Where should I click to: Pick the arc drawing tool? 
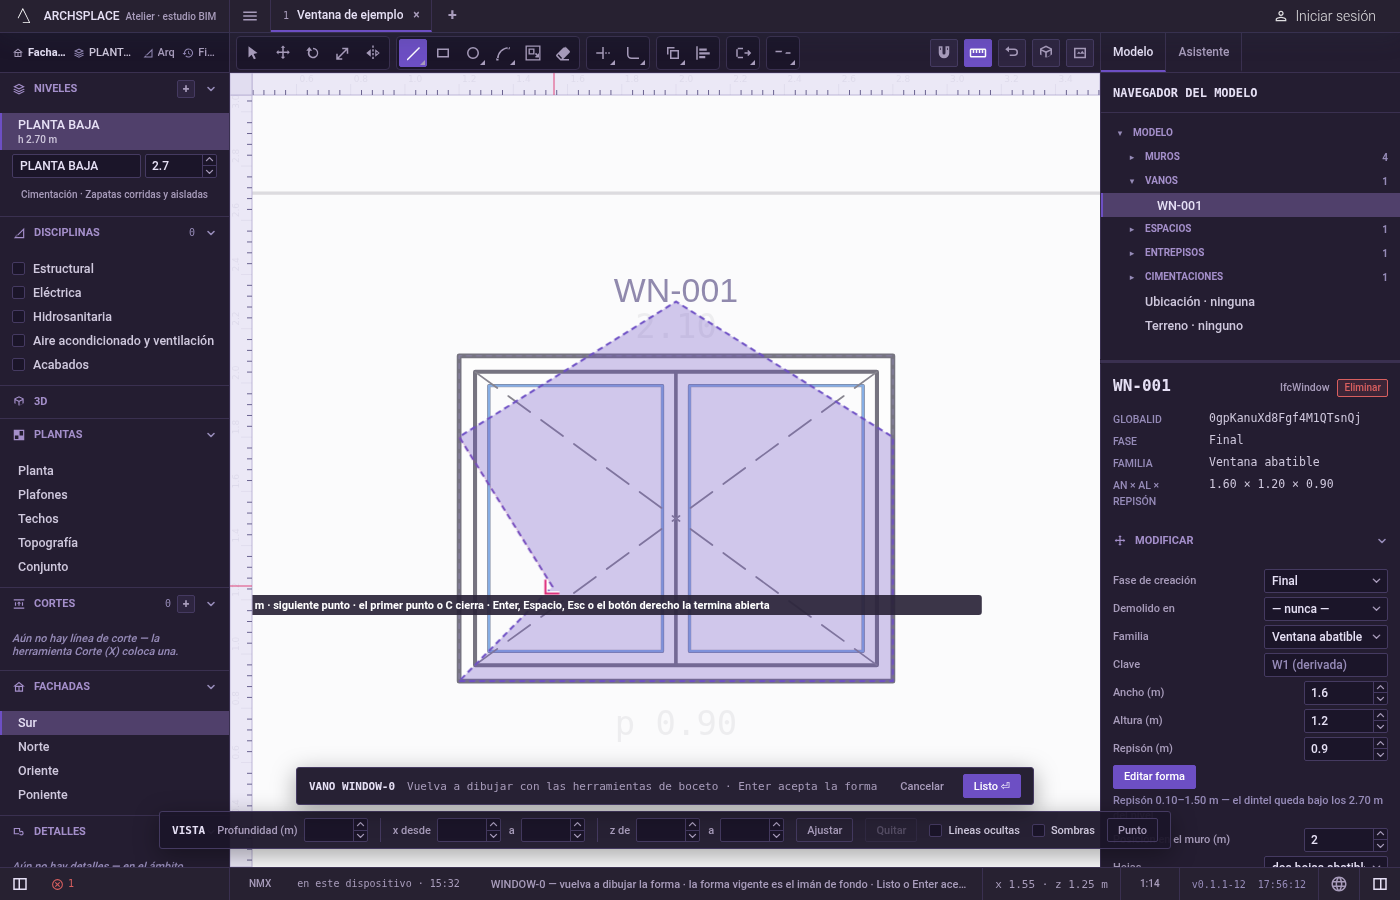pos(503,53)
